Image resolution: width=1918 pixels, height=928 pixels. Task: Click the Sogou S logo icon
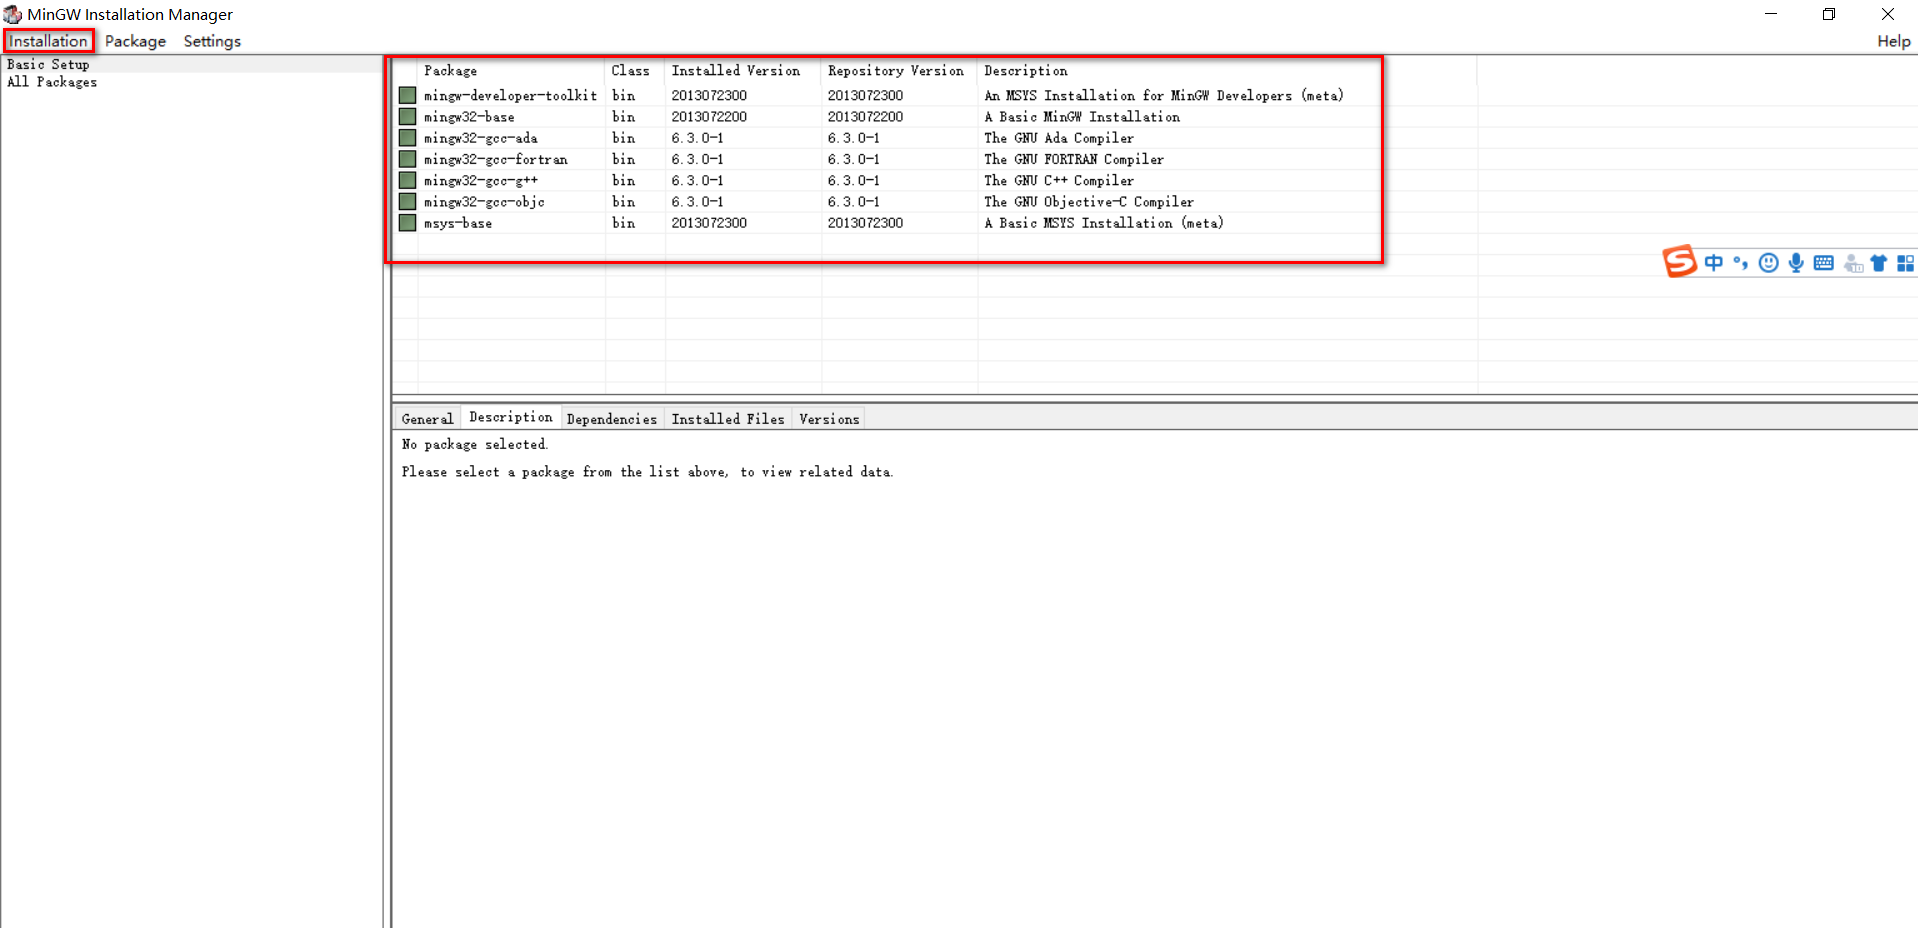tap(1680, 261)
